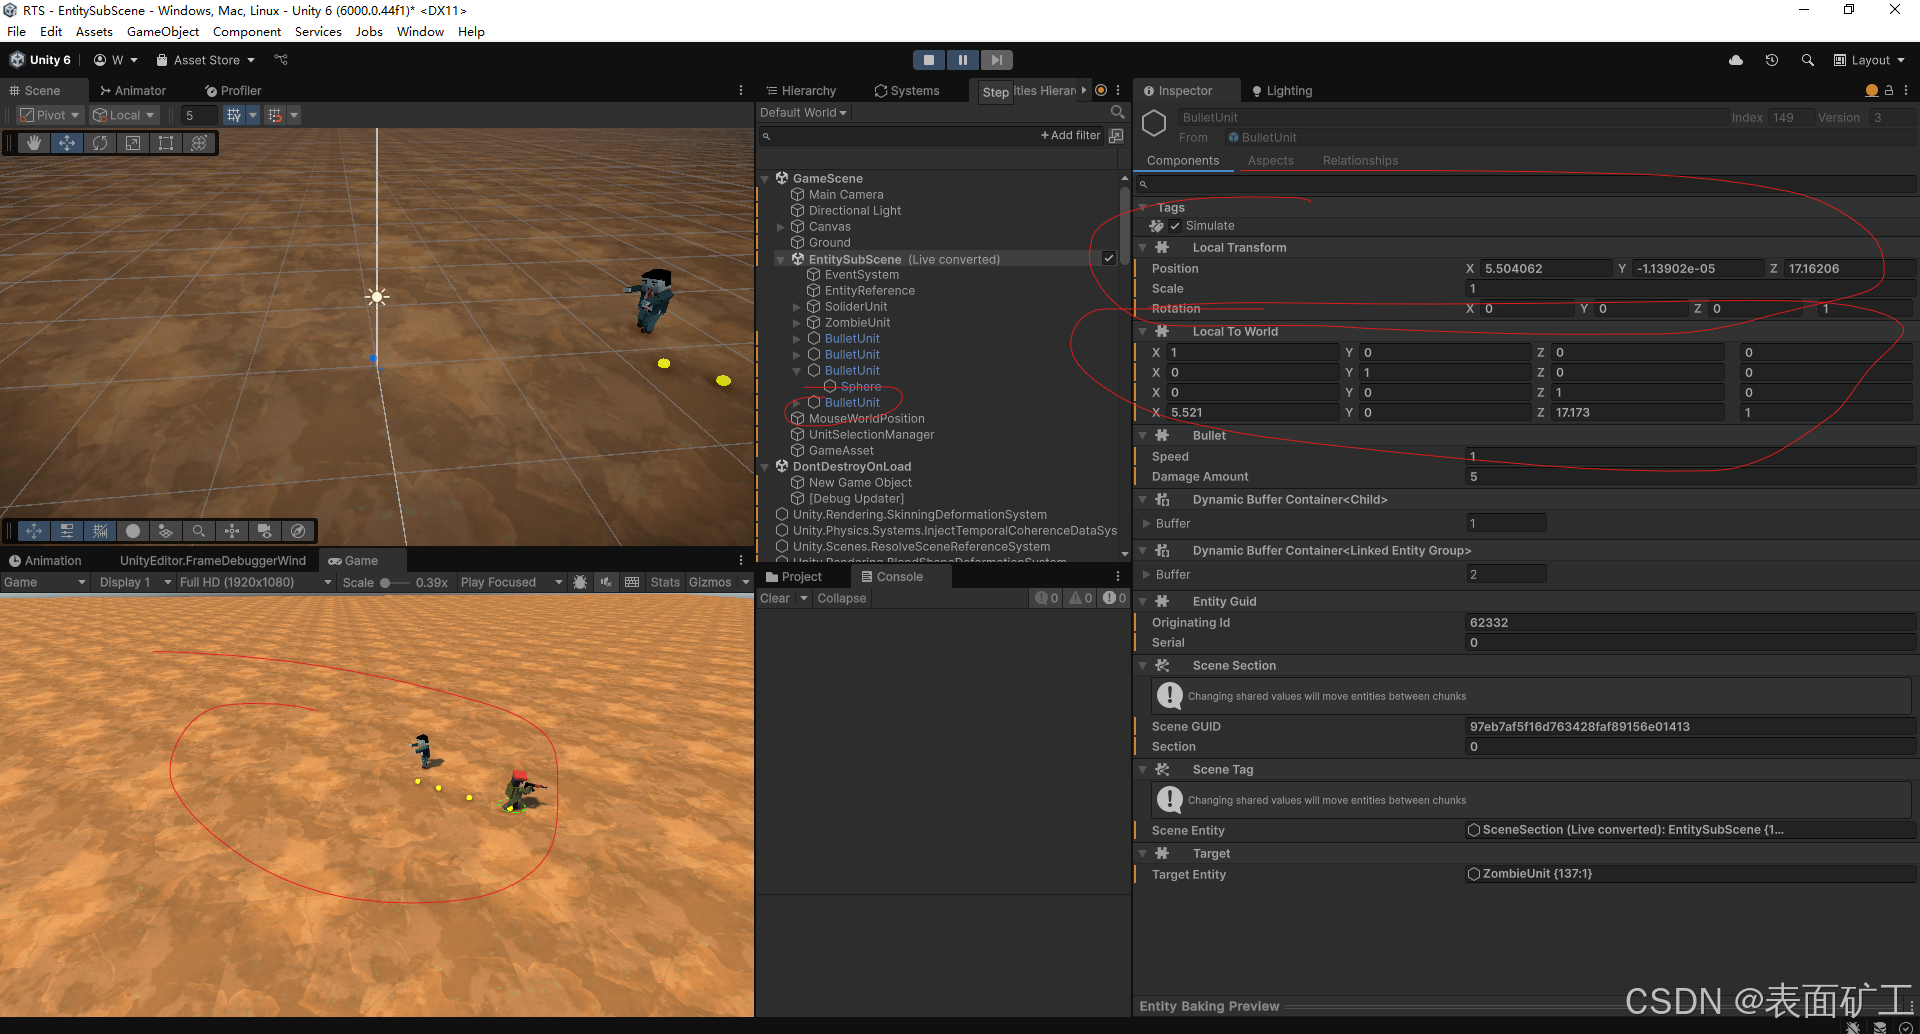Click the Scene overlay compass orientation icon
1920x1034 pixels.
pyautogui.click(x=297, y=531)
